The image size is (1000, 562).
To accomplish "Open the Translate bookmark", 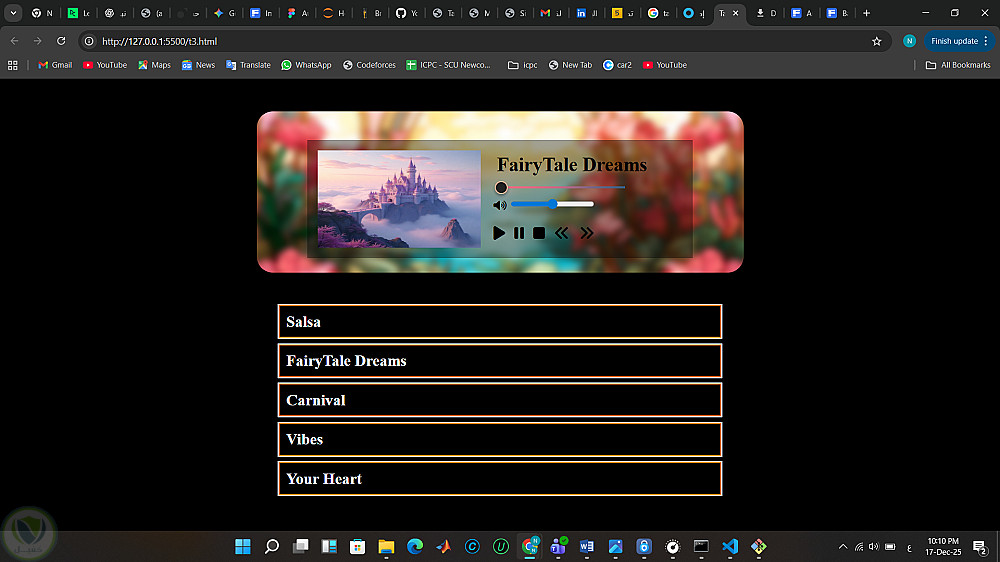I will tap(248, 65).
